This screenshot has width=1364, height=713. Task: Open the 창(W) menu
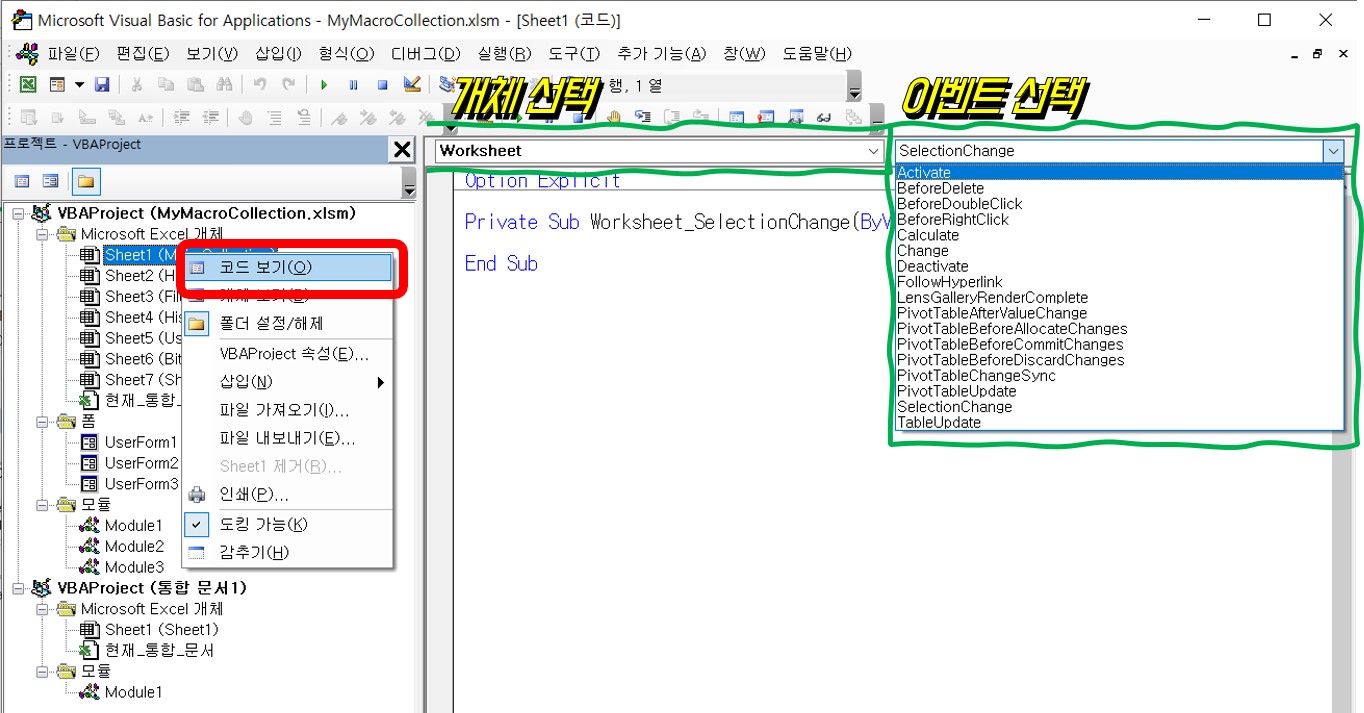tap(744, 54)
